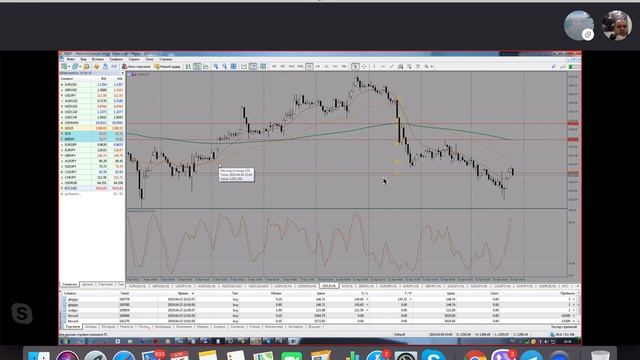The width and height of the screenshot is (640, 360).
Task: Toggle the Market Watch panel icon
Action: click(86, 66)
